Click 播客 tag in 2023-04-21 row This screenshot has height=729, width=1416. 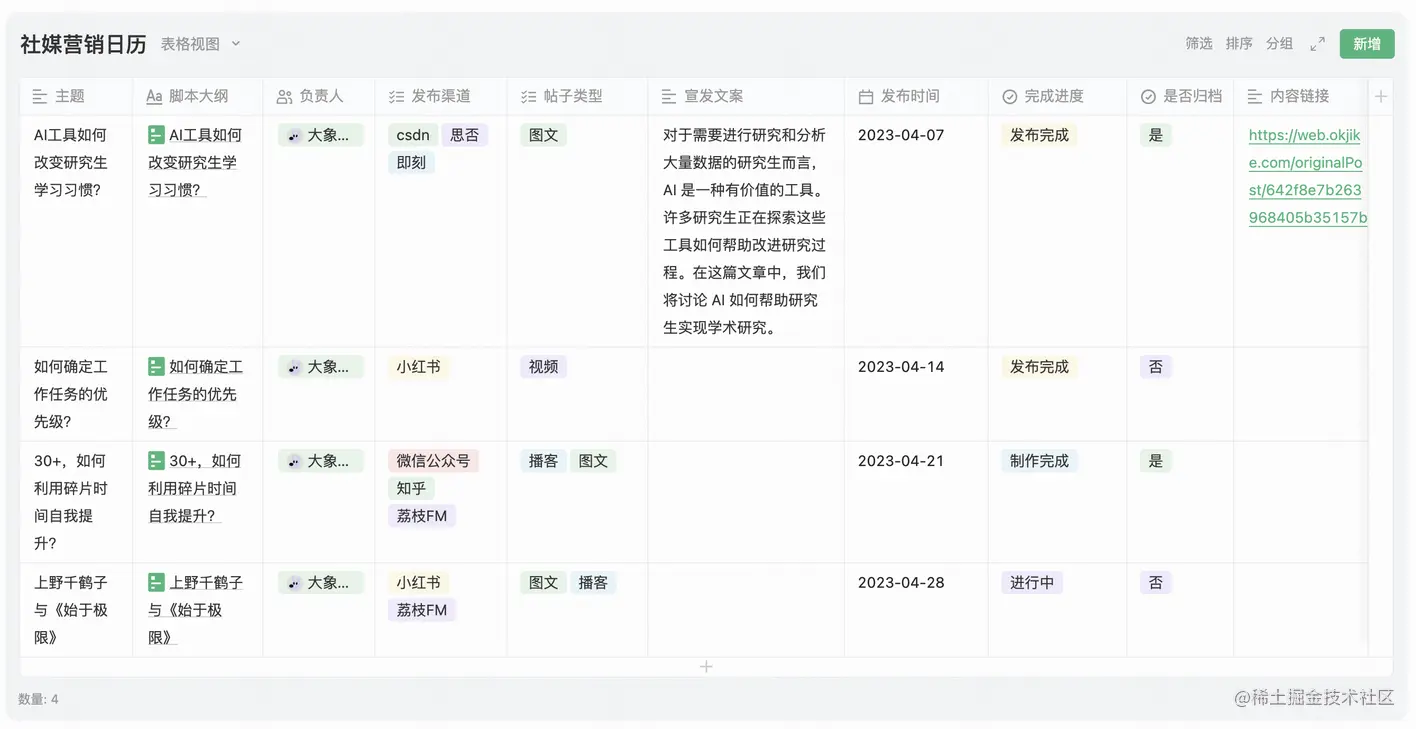(x=543, y=461)
